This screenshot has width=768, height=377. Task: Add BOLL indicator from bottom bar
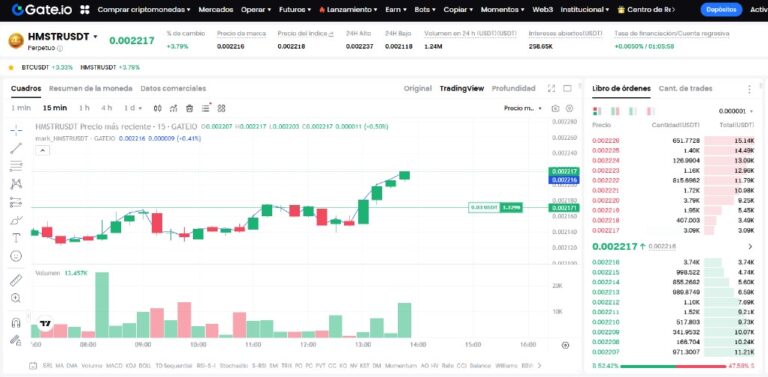145,366
